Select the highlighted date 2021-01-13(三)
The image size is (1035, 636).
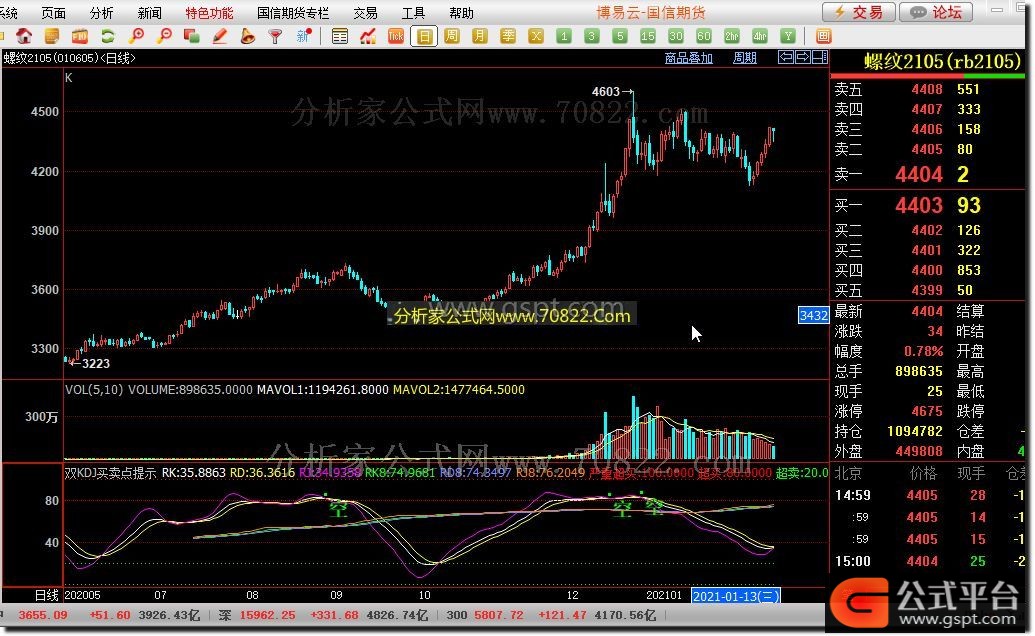[735, 596]
